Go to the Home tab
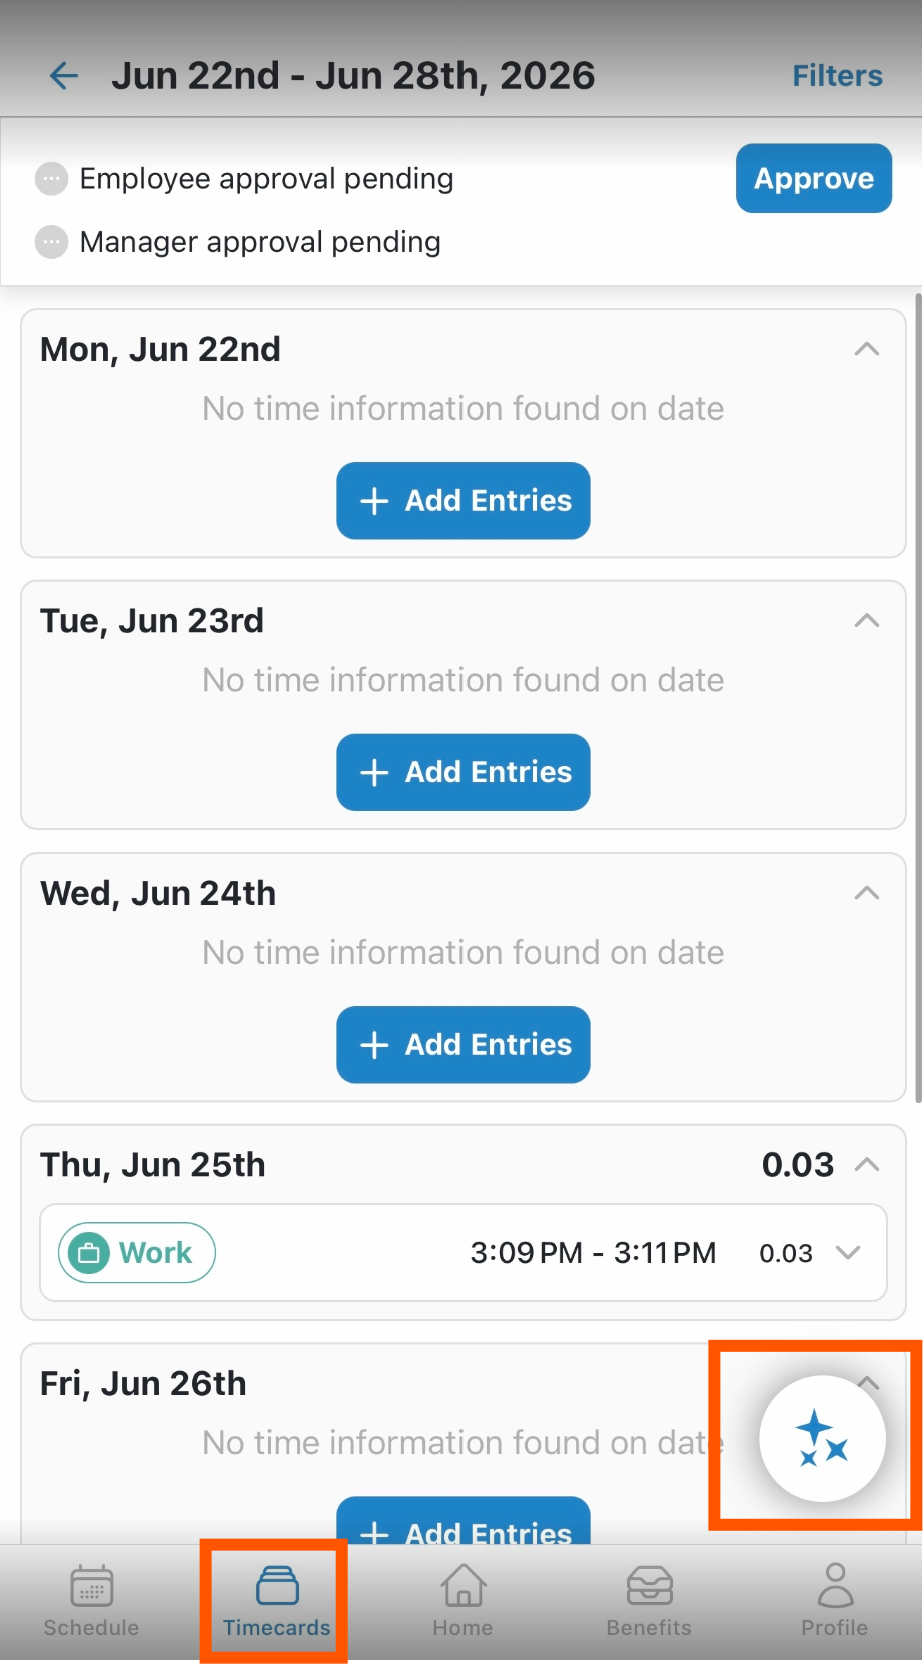Screen dimensions: 923x1664 click(x=463, y=1601)
